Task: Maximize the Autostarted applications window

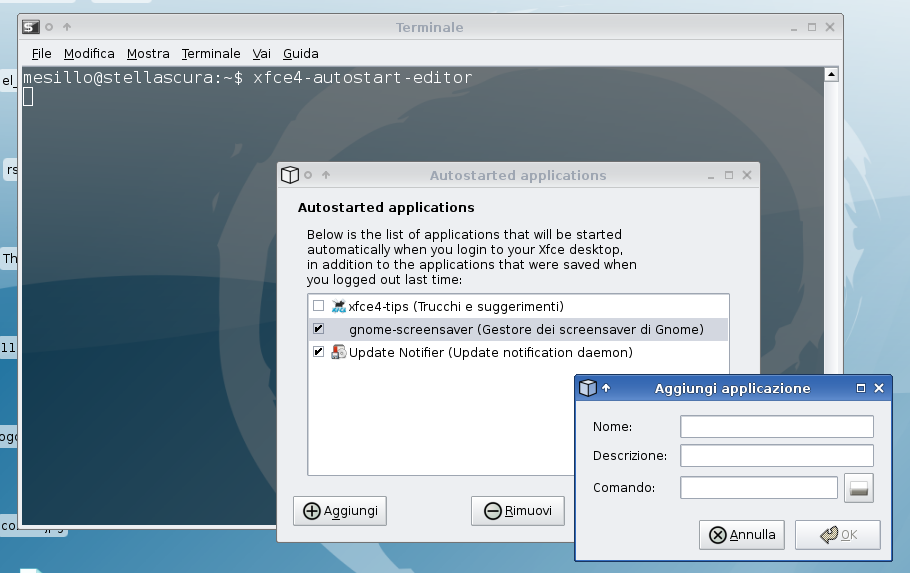Action: [729, 175]
